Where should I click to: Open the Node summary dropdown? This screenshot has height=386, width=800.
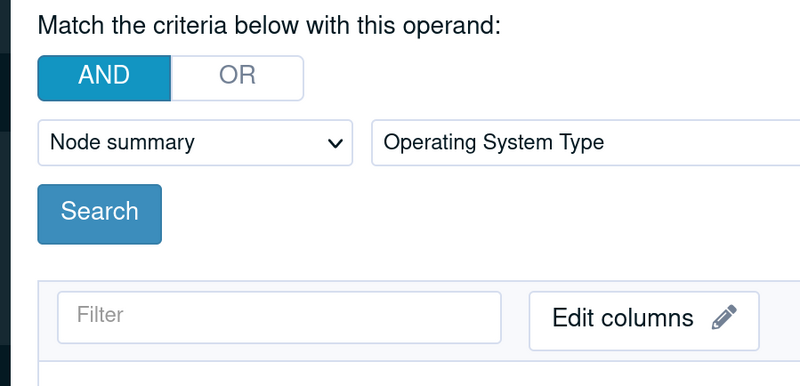point(195,143)
